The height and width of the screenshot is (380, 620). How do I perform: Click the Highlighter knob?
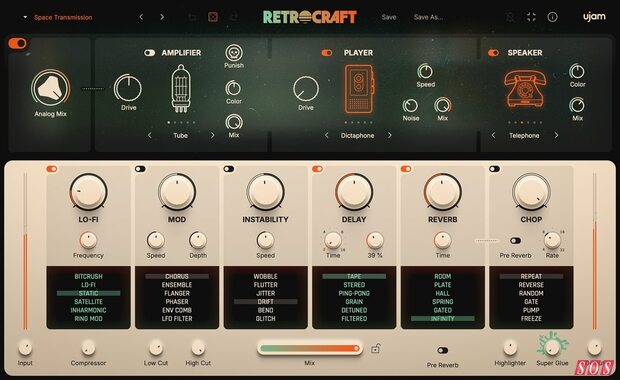coord(510,347)
